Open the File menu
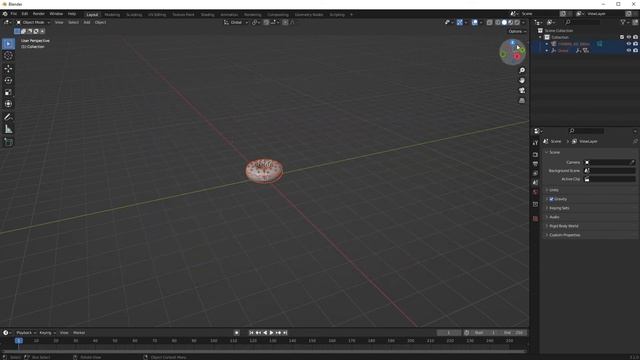Viewport: 640px width, 360px height. point(13,14)
